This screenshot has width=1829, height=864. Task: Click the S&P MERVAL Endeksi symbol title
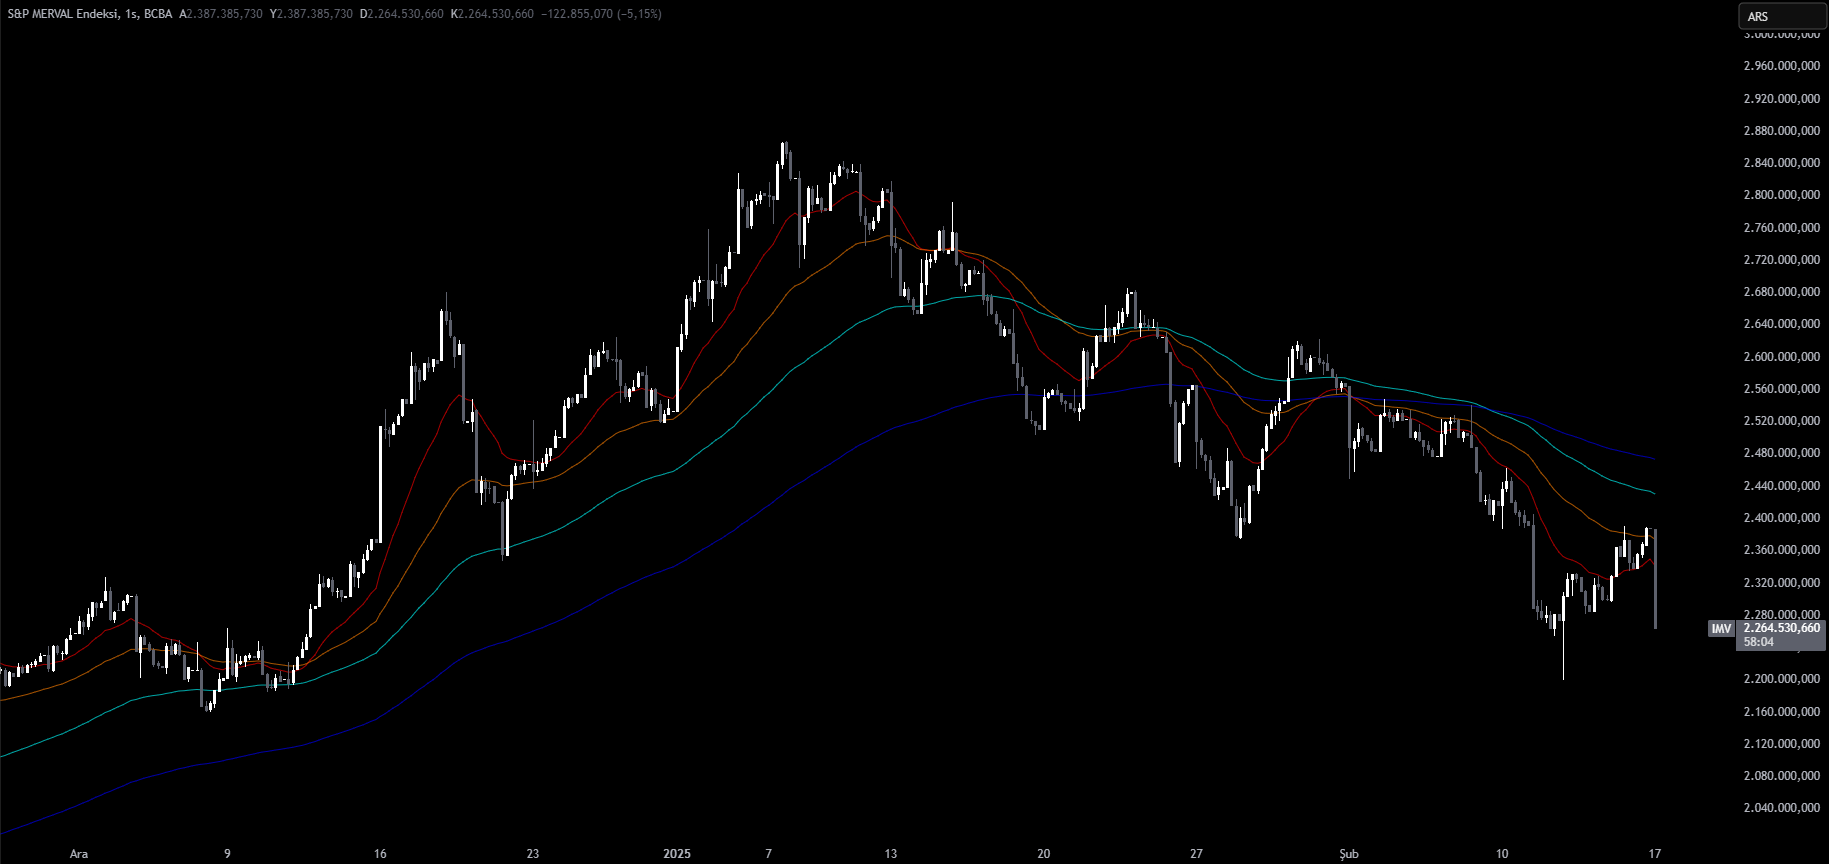click(64, 14)
